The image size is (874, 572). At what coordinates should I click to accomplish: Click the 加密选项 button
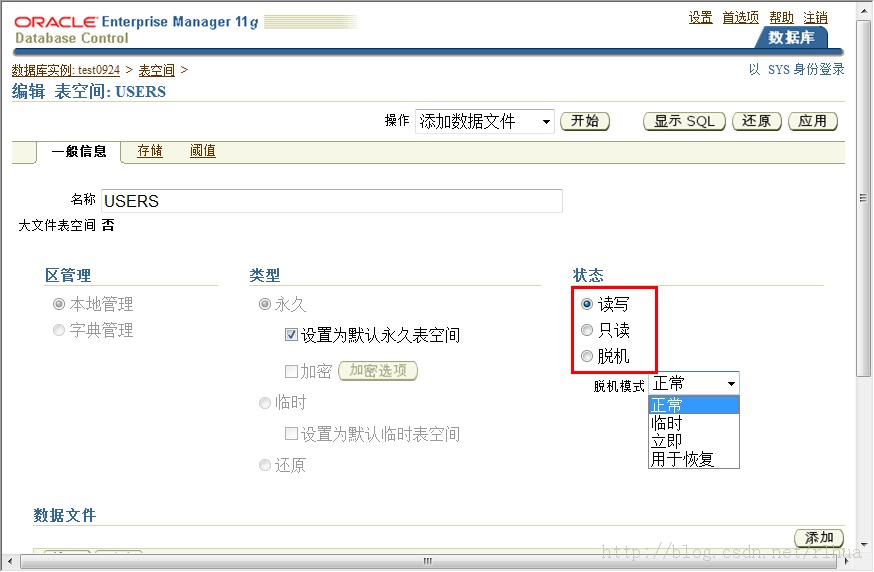point(378,371)
